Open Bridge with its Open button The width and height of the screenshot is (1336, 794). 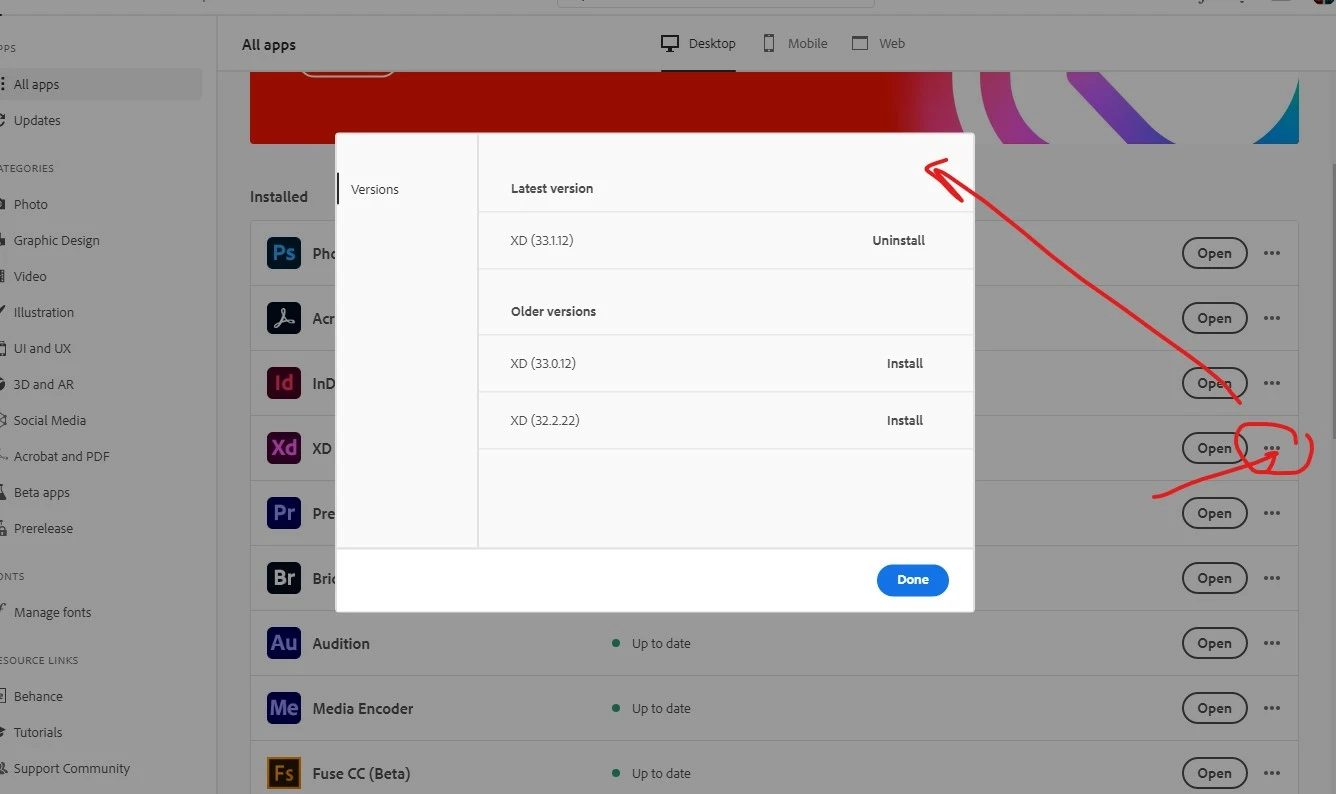tap(1214, 578)
